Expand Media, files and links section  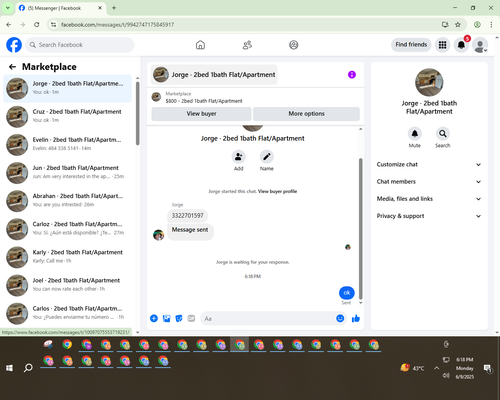(429, 199)
